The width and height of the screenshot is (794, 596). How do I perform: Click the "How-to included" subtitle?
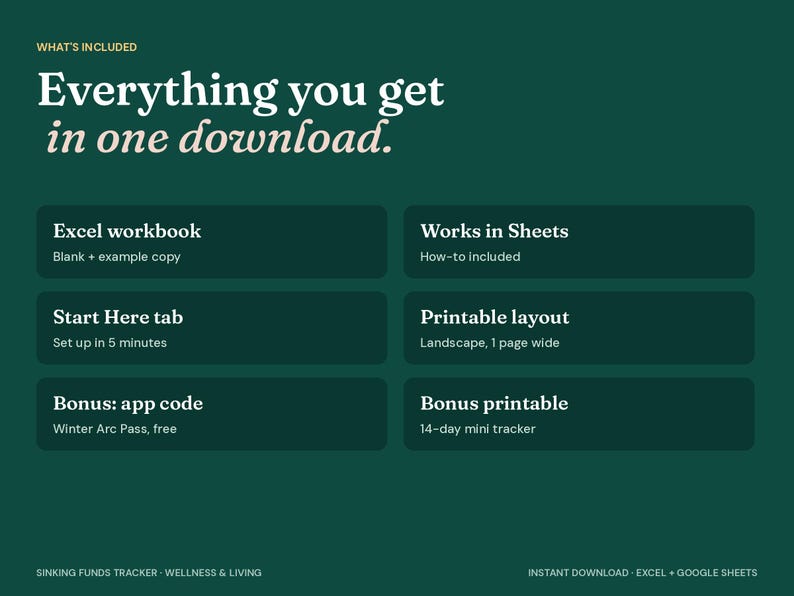coord(470,257)
